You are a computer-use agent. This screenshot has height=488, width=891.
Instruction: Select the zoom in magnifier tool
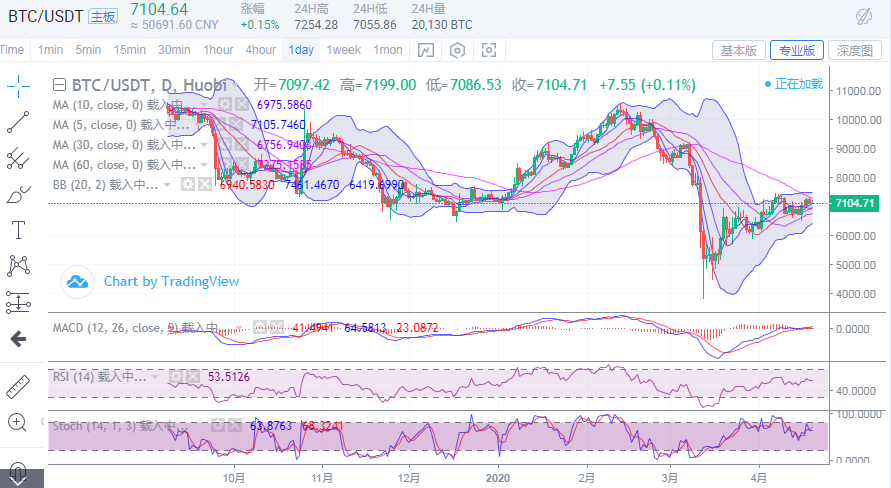pos(17,423)
